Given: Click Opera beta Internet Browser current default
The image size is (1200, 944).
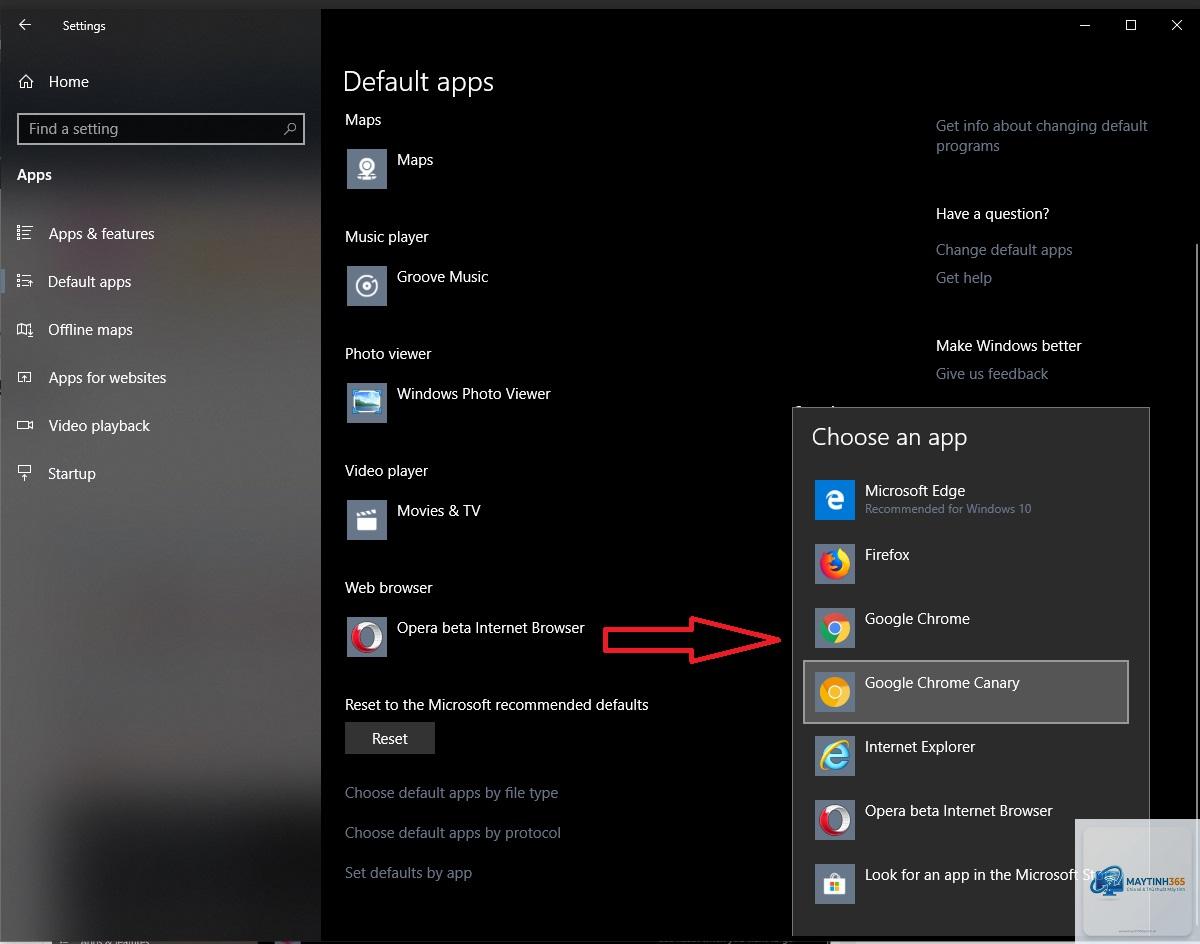Looking at the screenshot, I should (490, 627).
